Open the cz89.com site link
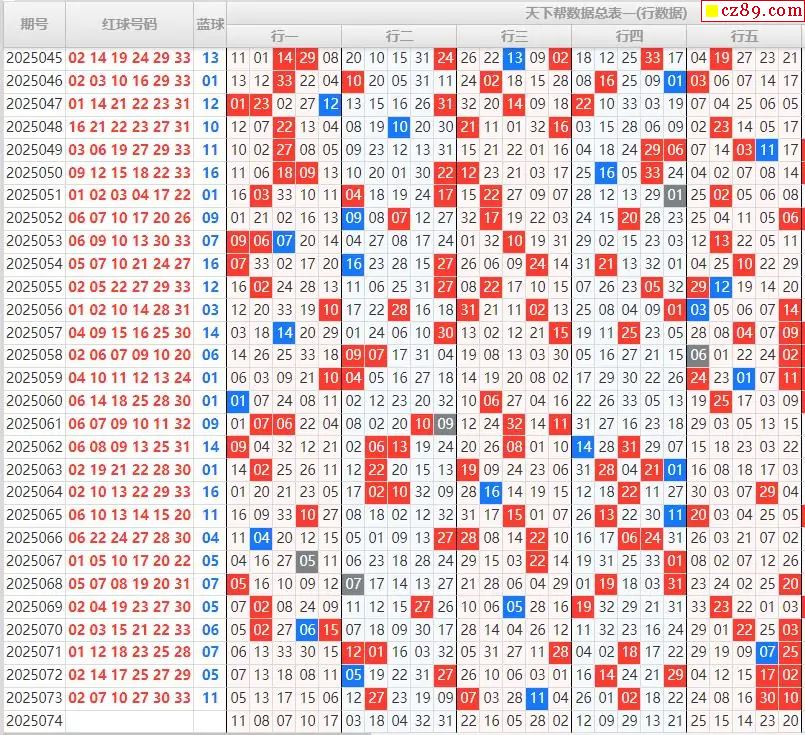Viewport: 805px width, 735px height. point(753,11)
